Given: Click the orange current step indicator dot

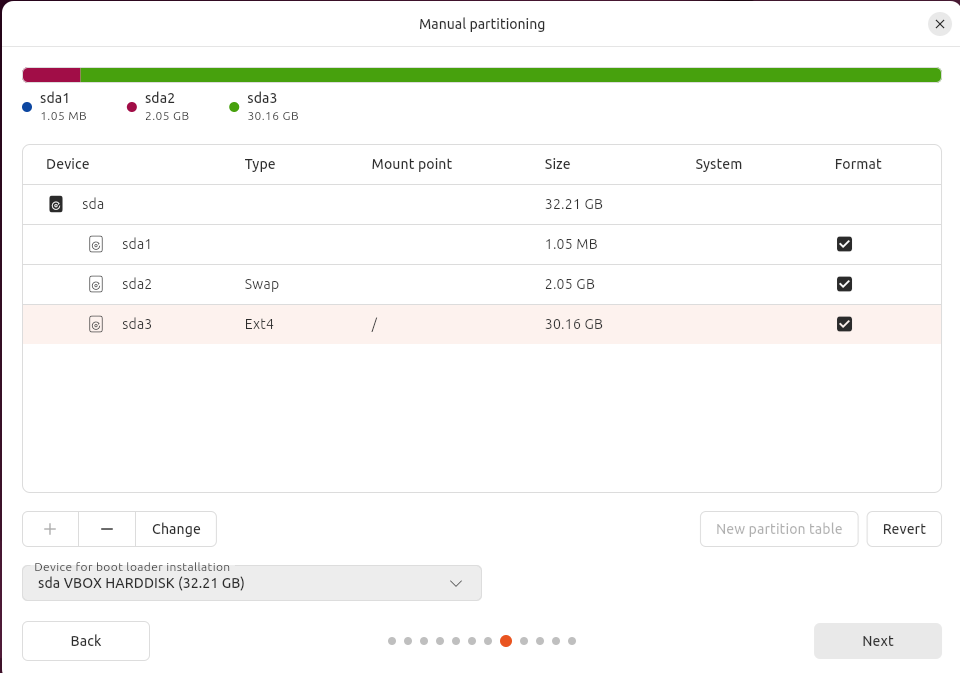Looking at the screenshot, I should click(x=506, y=641).
